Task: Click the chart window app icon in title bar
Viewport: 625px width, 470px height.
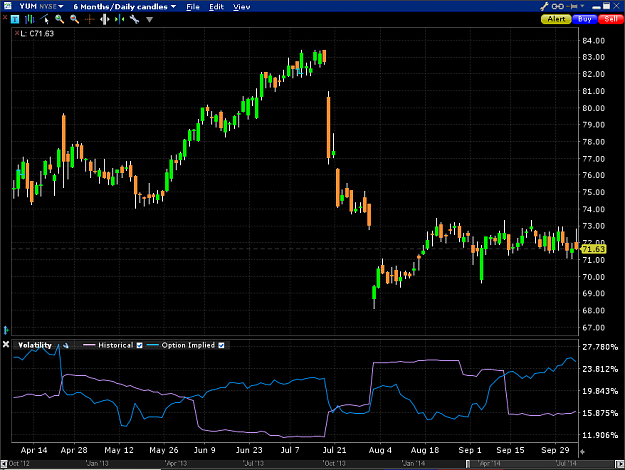Action: point(7,6)
